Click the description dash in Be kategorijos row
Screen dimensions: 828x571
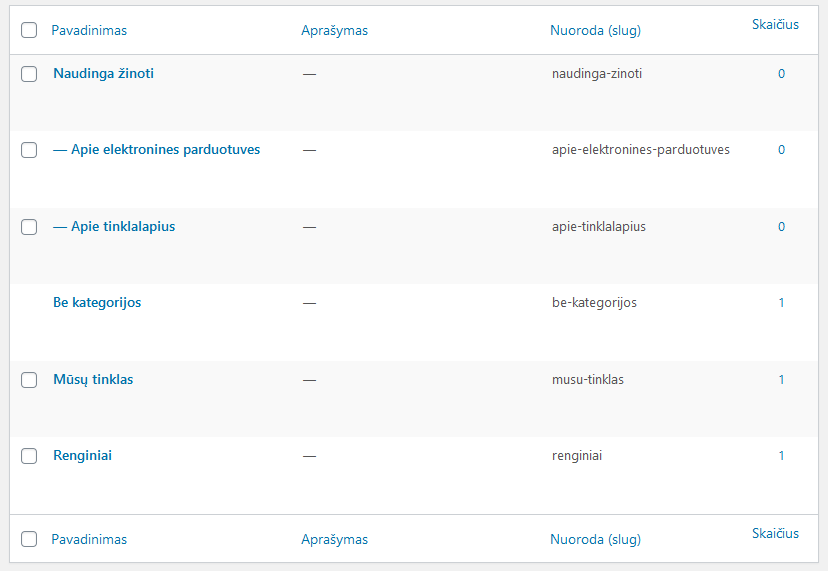[309, 304]
